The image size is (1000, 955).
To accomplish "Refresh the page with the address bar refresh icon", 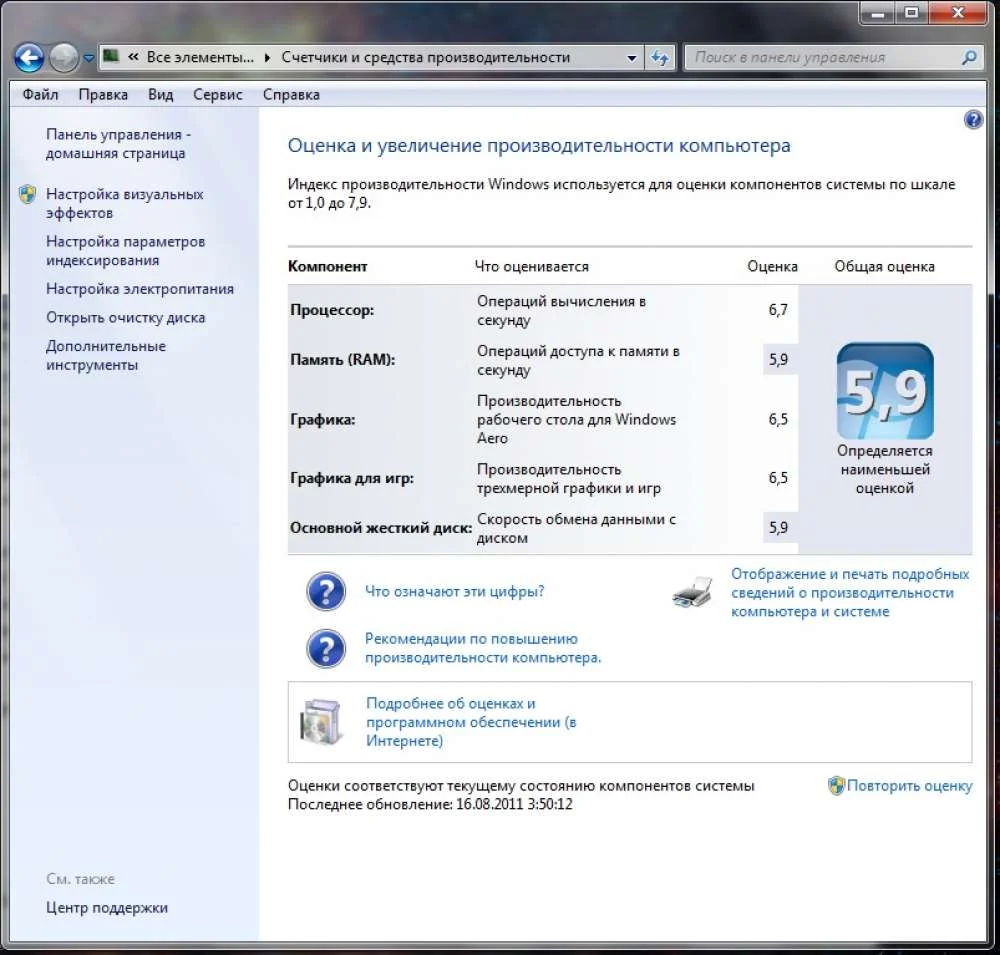I will click(659, 58).
